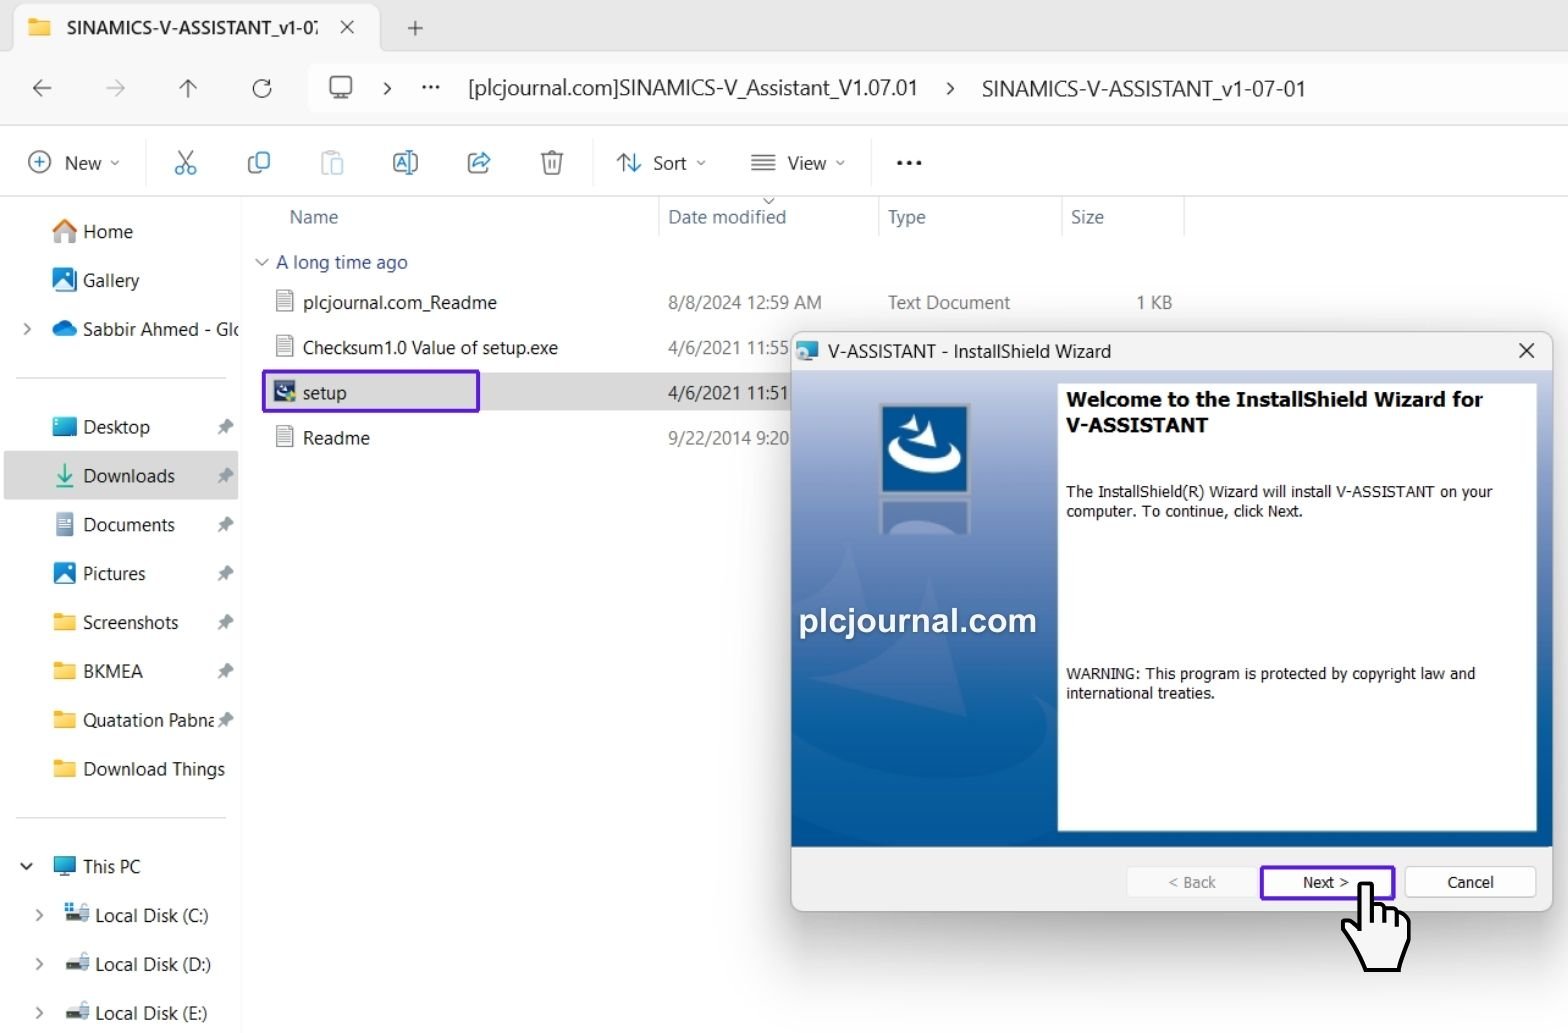The height and width of the screenshot is (1033, 1568).
Task: Click the PC monitor icon in address bar
Action: (341, 88)
